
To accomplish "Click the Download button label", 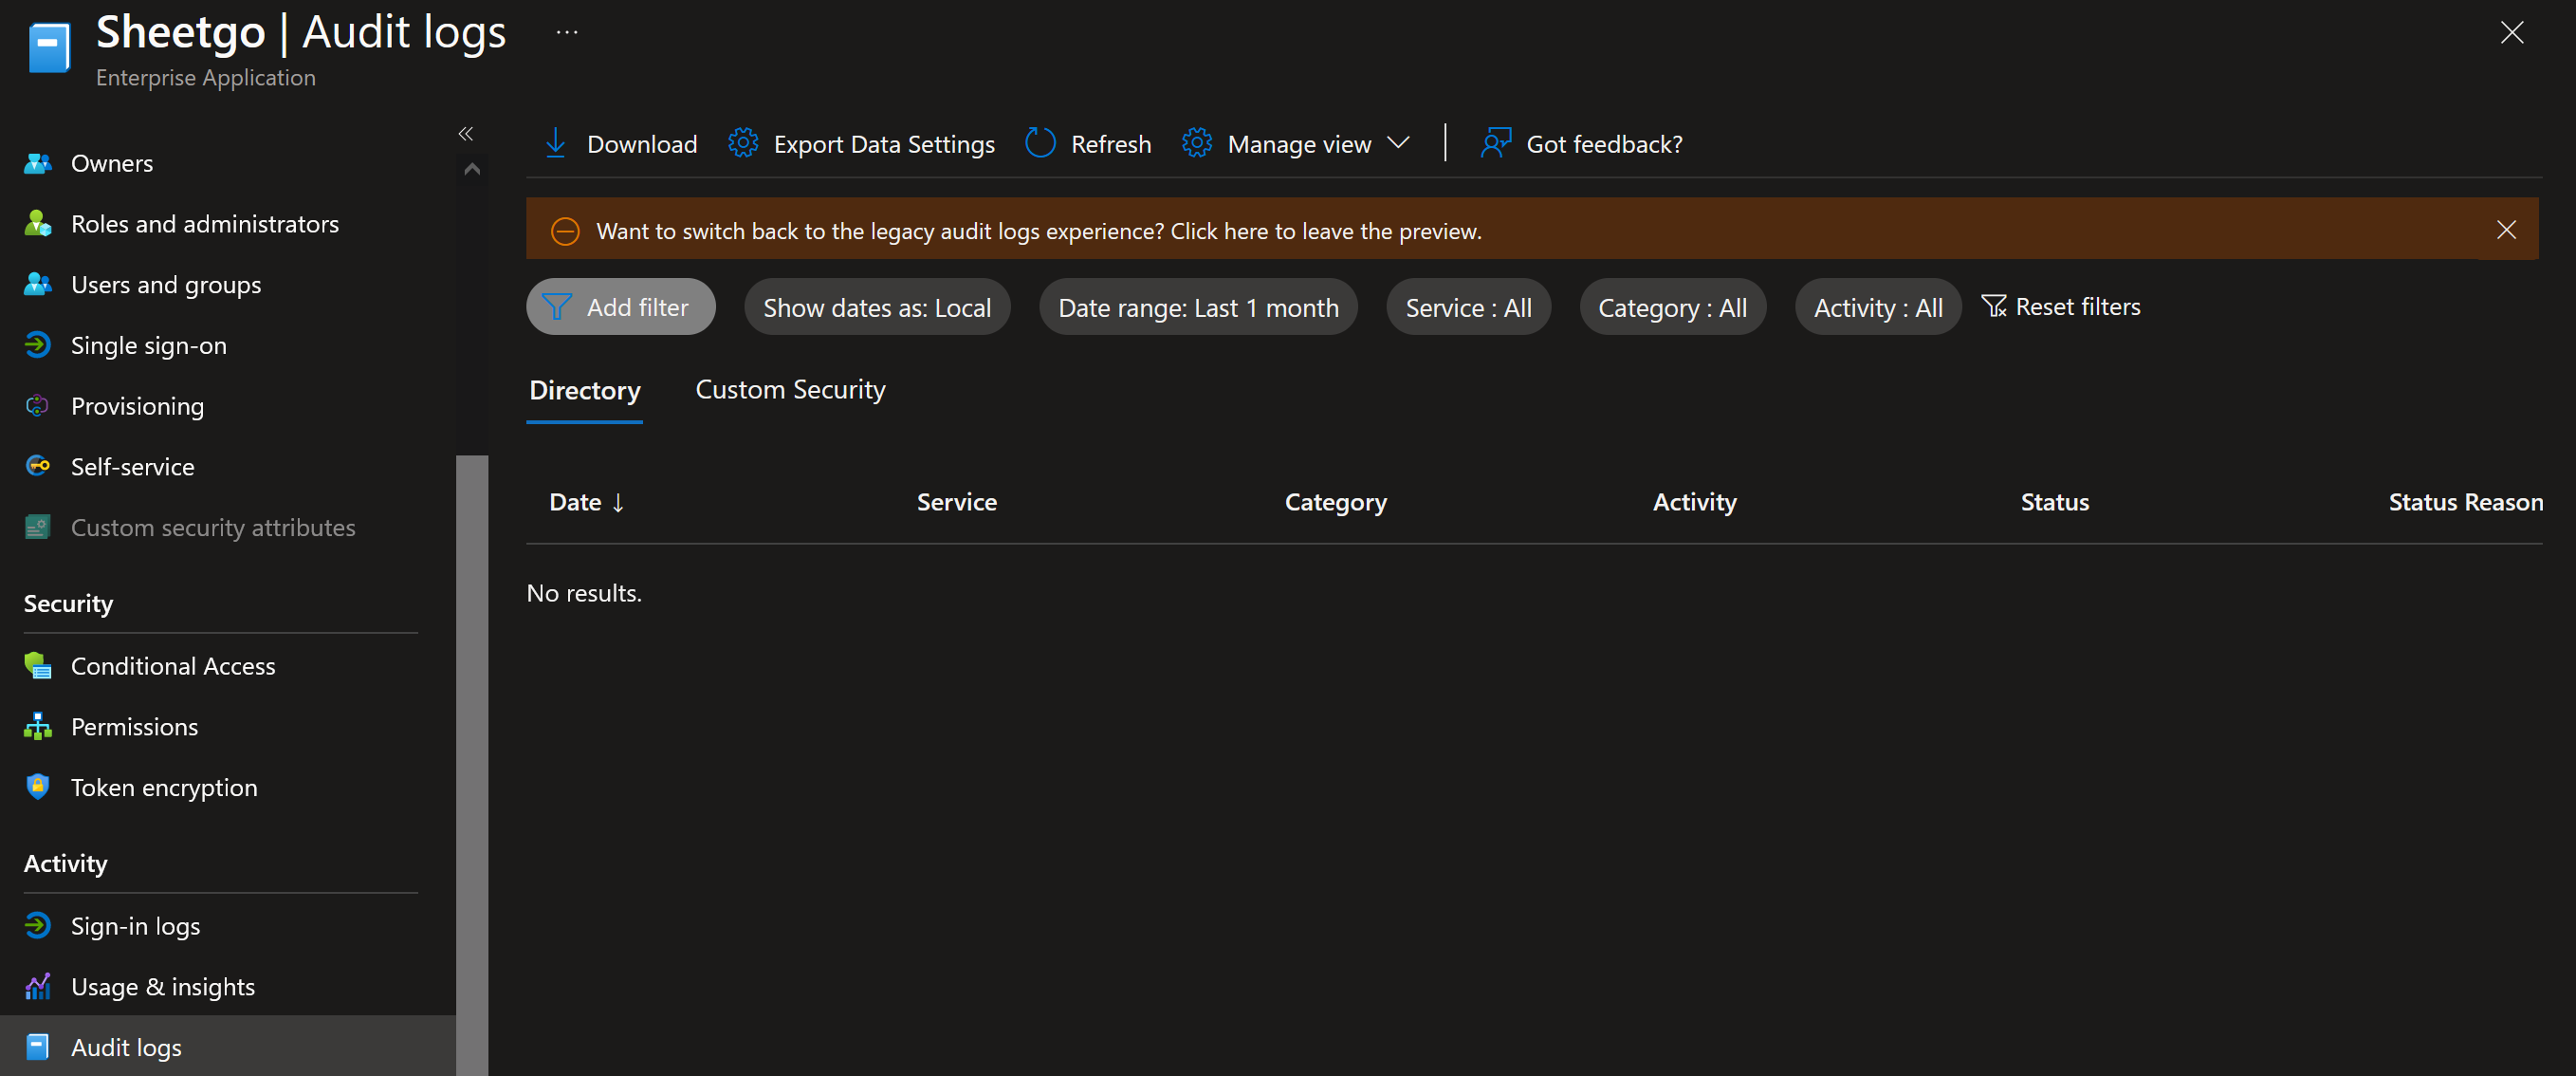I will point(642,144).
